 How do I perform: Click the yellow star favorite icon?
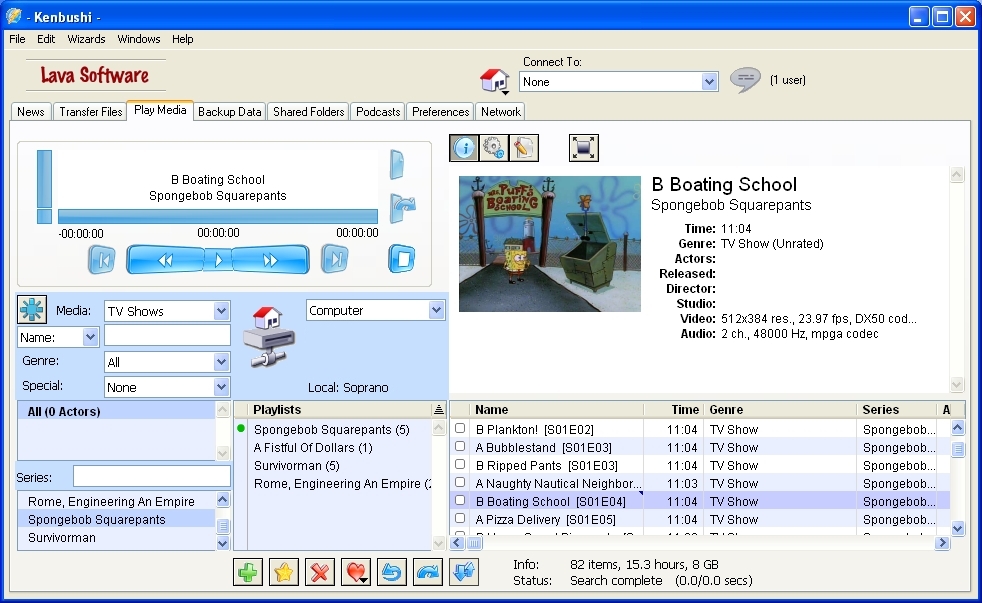[284, 572]
